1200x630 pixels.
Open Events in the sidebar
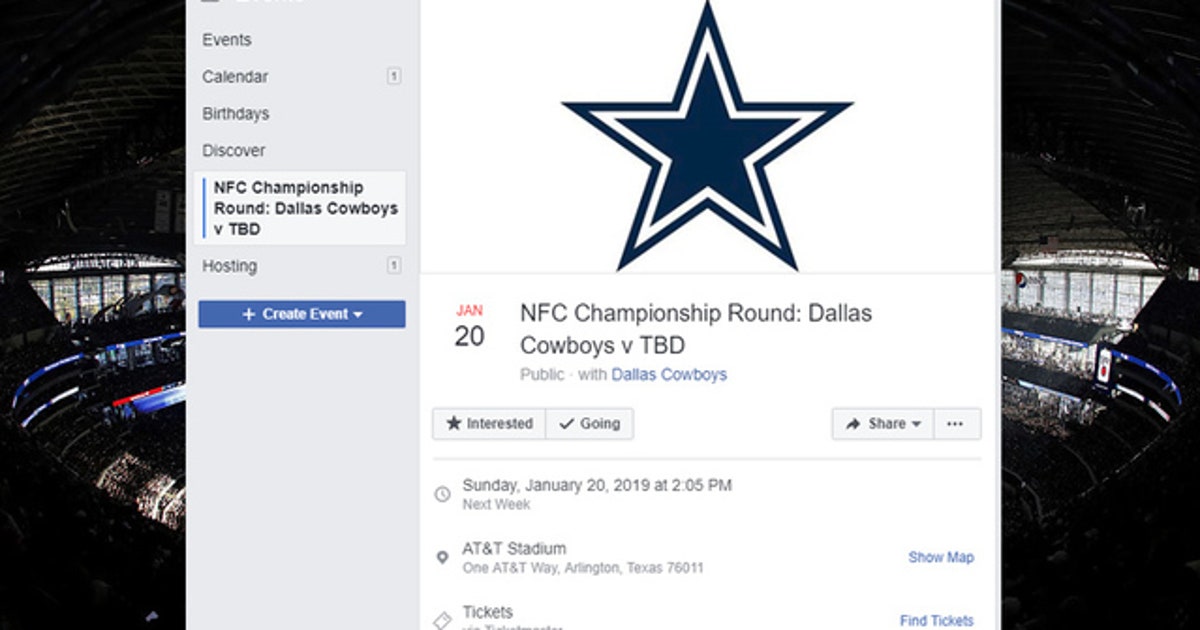[x=227, y=40]
